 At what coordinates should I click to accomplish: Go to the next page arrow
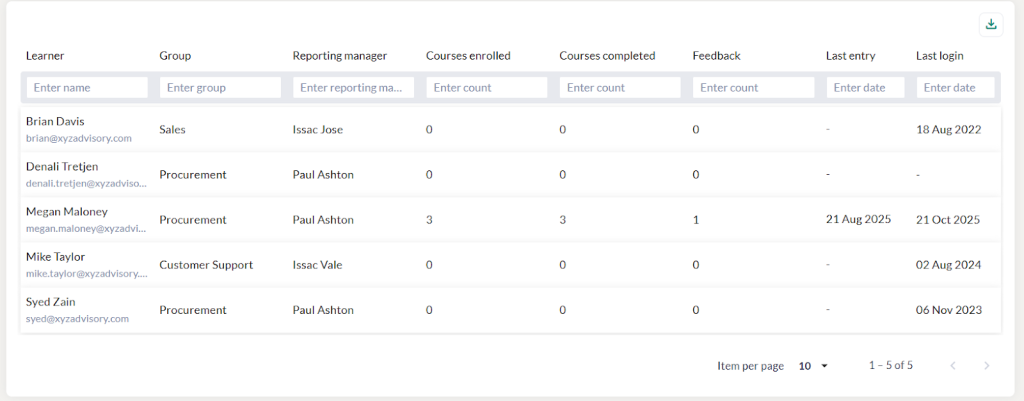click(x=987, y=366)
